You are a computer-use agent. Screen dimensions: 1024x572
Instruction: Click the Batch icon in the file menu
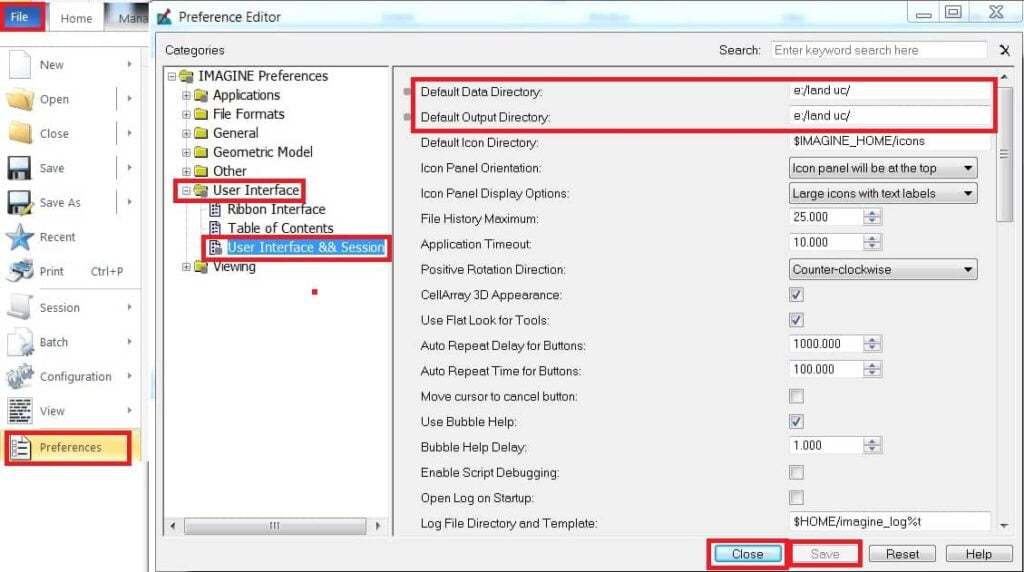pyautogui.click(x=20, y=342)
